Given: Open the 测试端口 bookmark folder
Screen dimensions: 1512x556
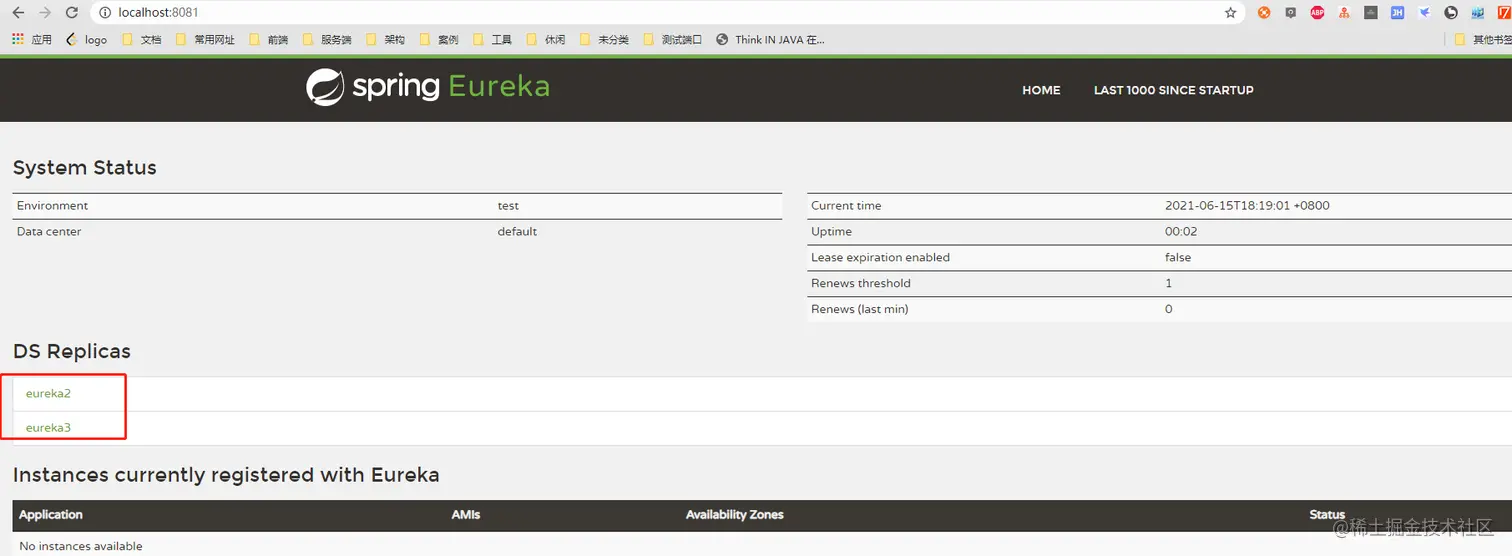Looking at the screenshot, I should click(672, 40).
